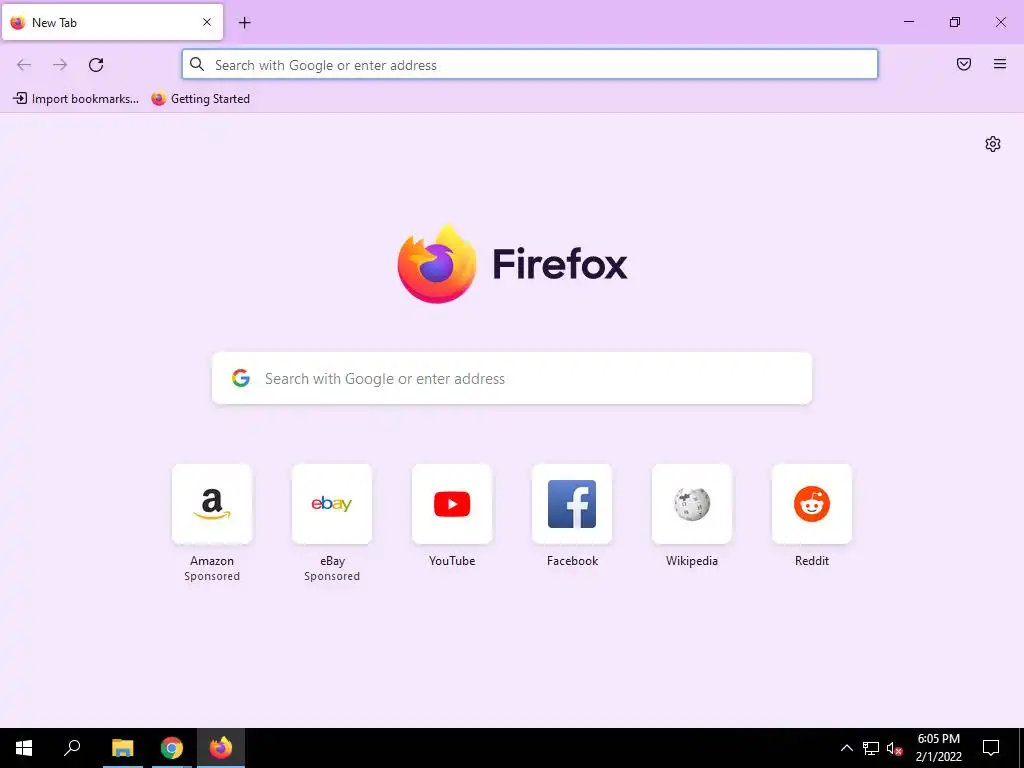Click the eBay label text
1024x768 pixels.
332,561
